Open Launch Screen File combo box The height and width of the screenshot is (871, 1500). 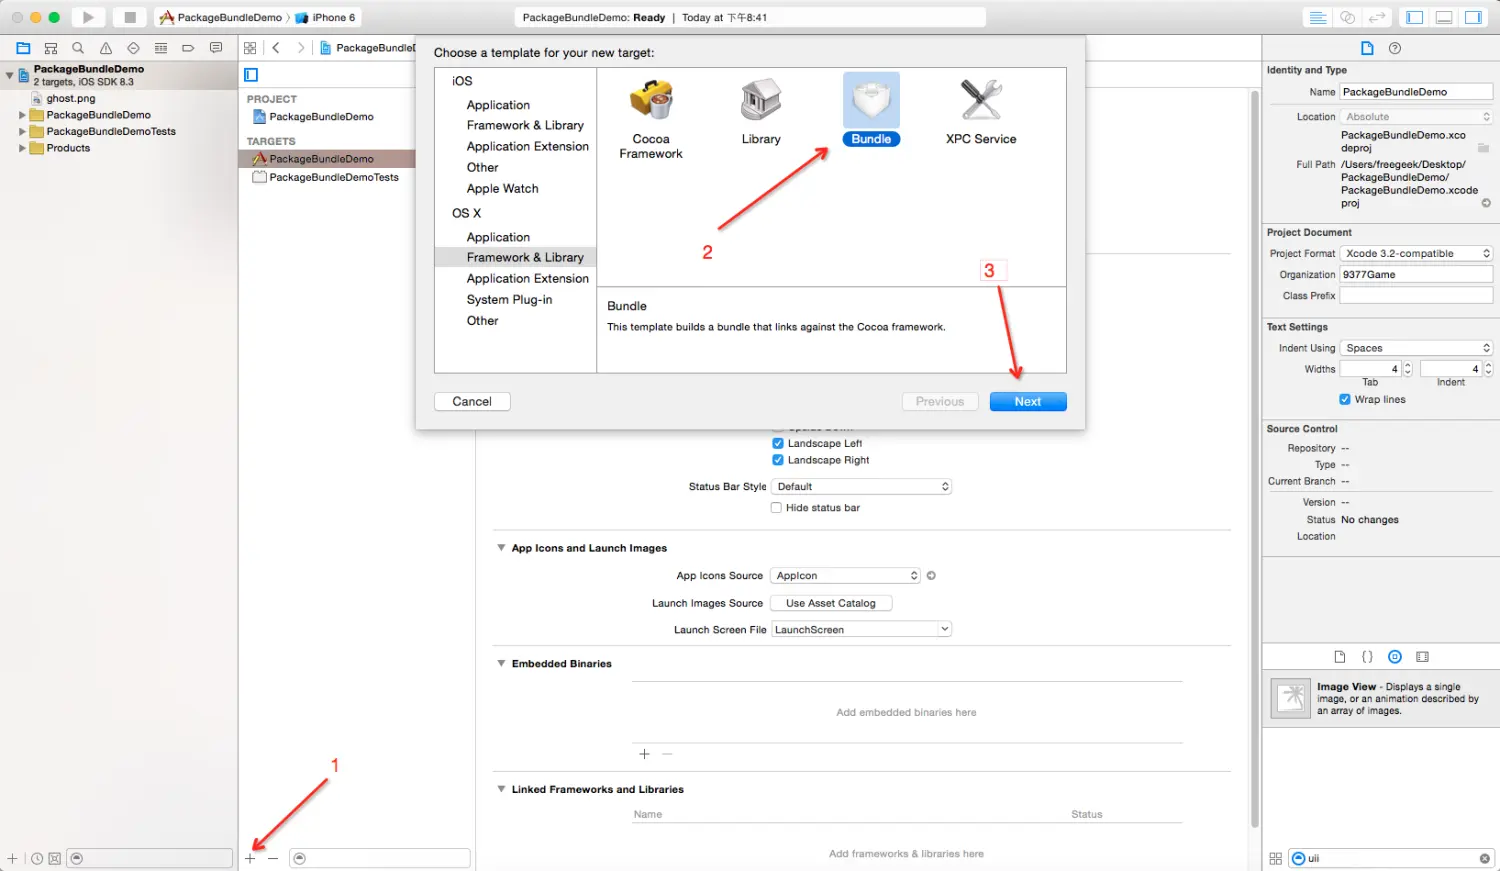pyautogui.click(x=861, y=629)
